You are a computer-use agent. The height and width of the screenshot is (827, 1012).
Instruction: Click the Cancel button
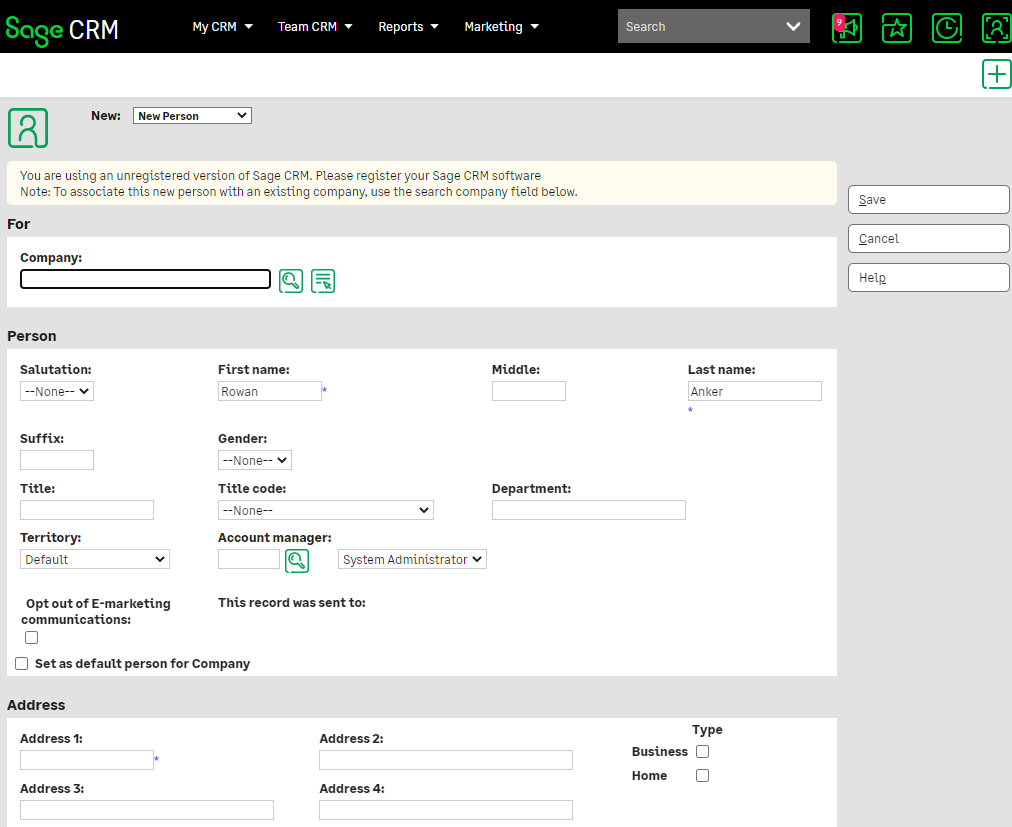pyautogui.click(x=928, y=239)
